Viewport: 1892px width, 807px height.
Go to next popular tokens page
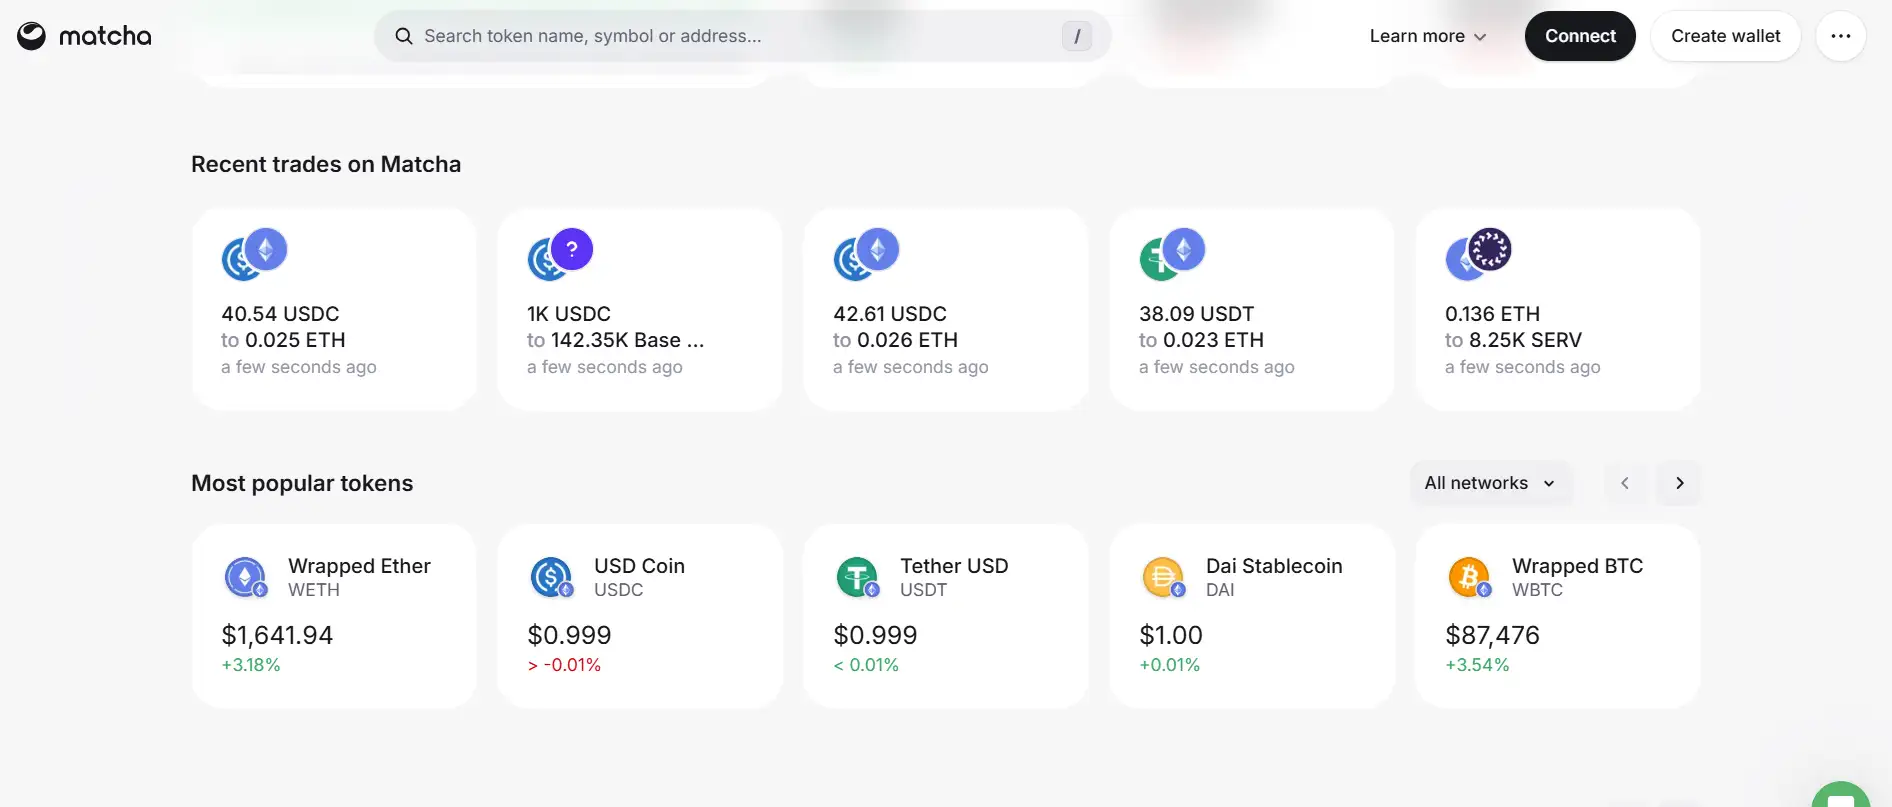(x=1679, y=483)
